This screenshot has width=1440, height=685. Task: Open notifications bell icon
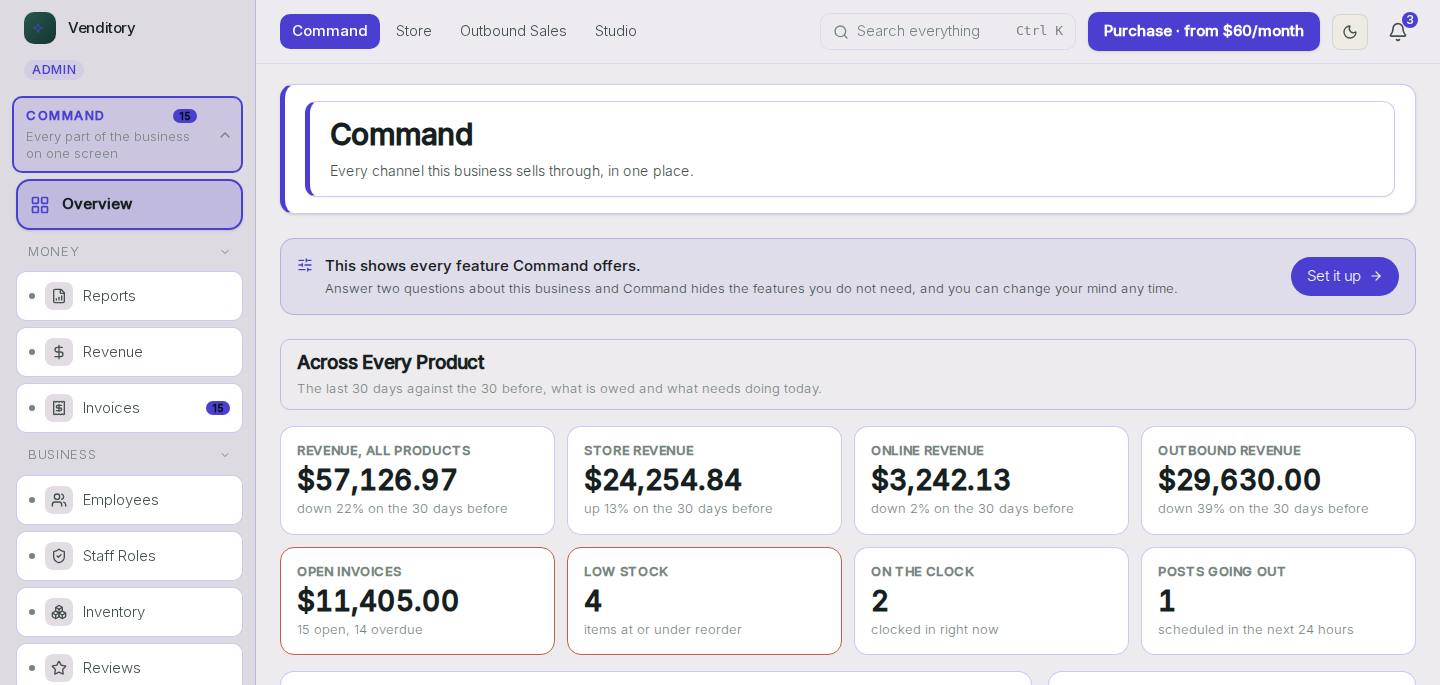click(x=1398, y=32)
